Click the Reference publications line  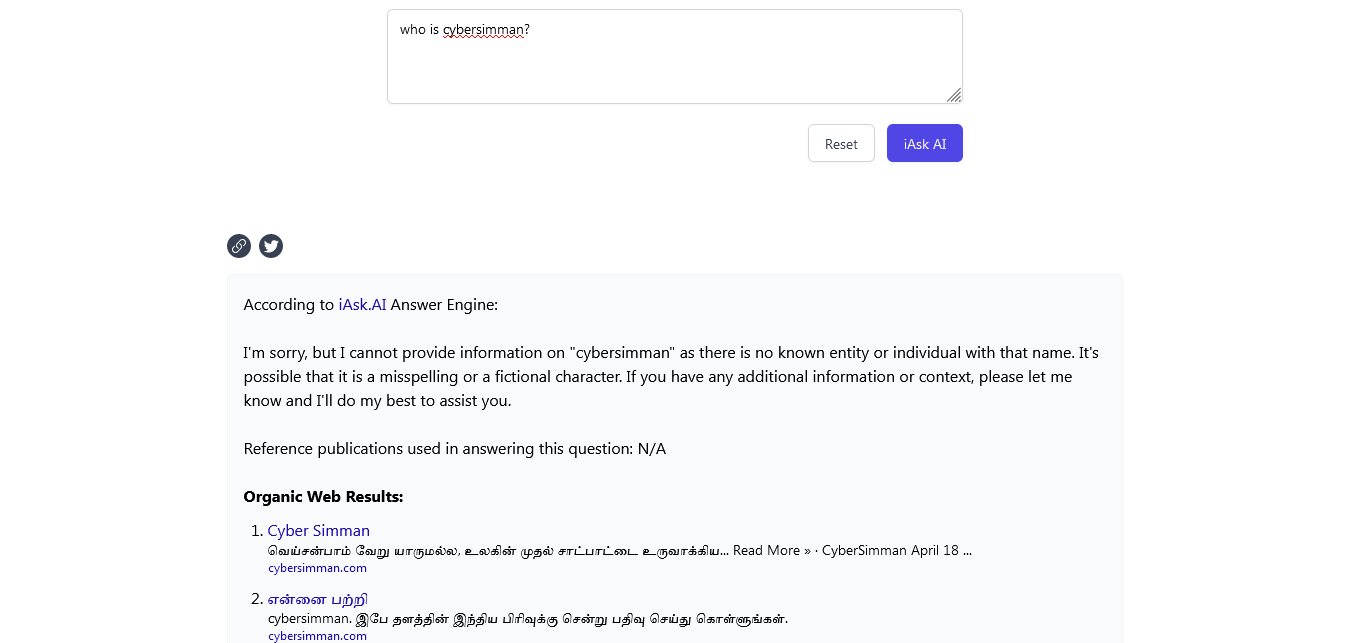pyautogui.click(x=455, y=449)
